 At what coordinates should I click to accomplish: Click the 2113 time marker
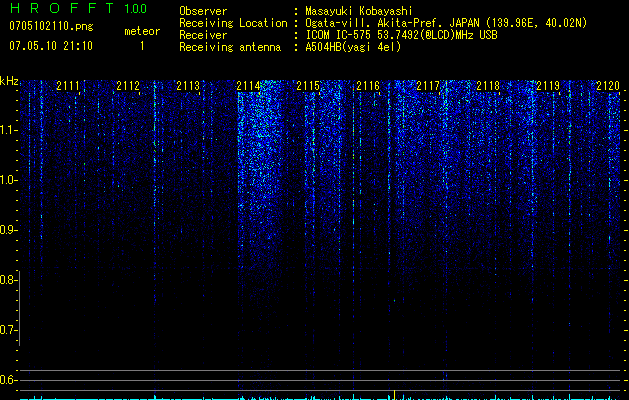[188, 85]
